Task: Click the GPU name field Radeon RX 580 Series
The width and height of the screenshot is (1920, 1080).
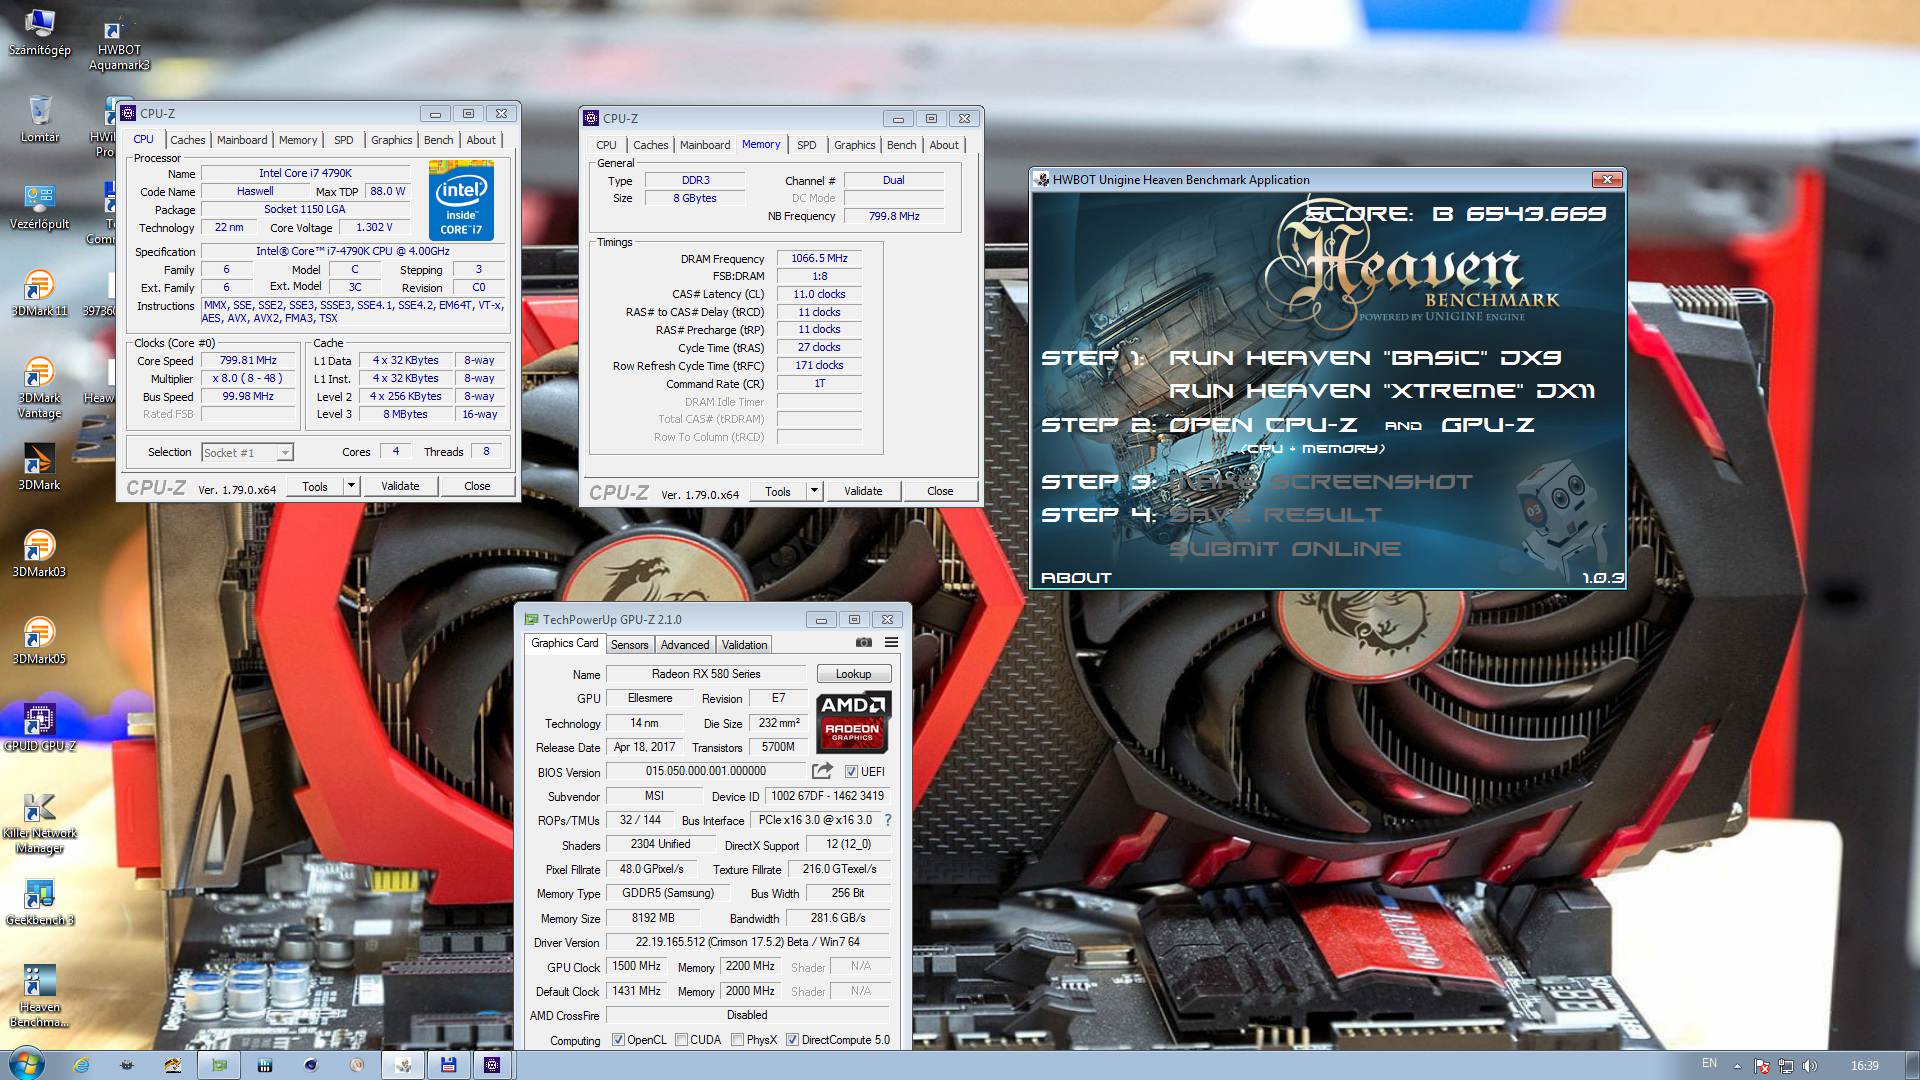Action: 706,674
